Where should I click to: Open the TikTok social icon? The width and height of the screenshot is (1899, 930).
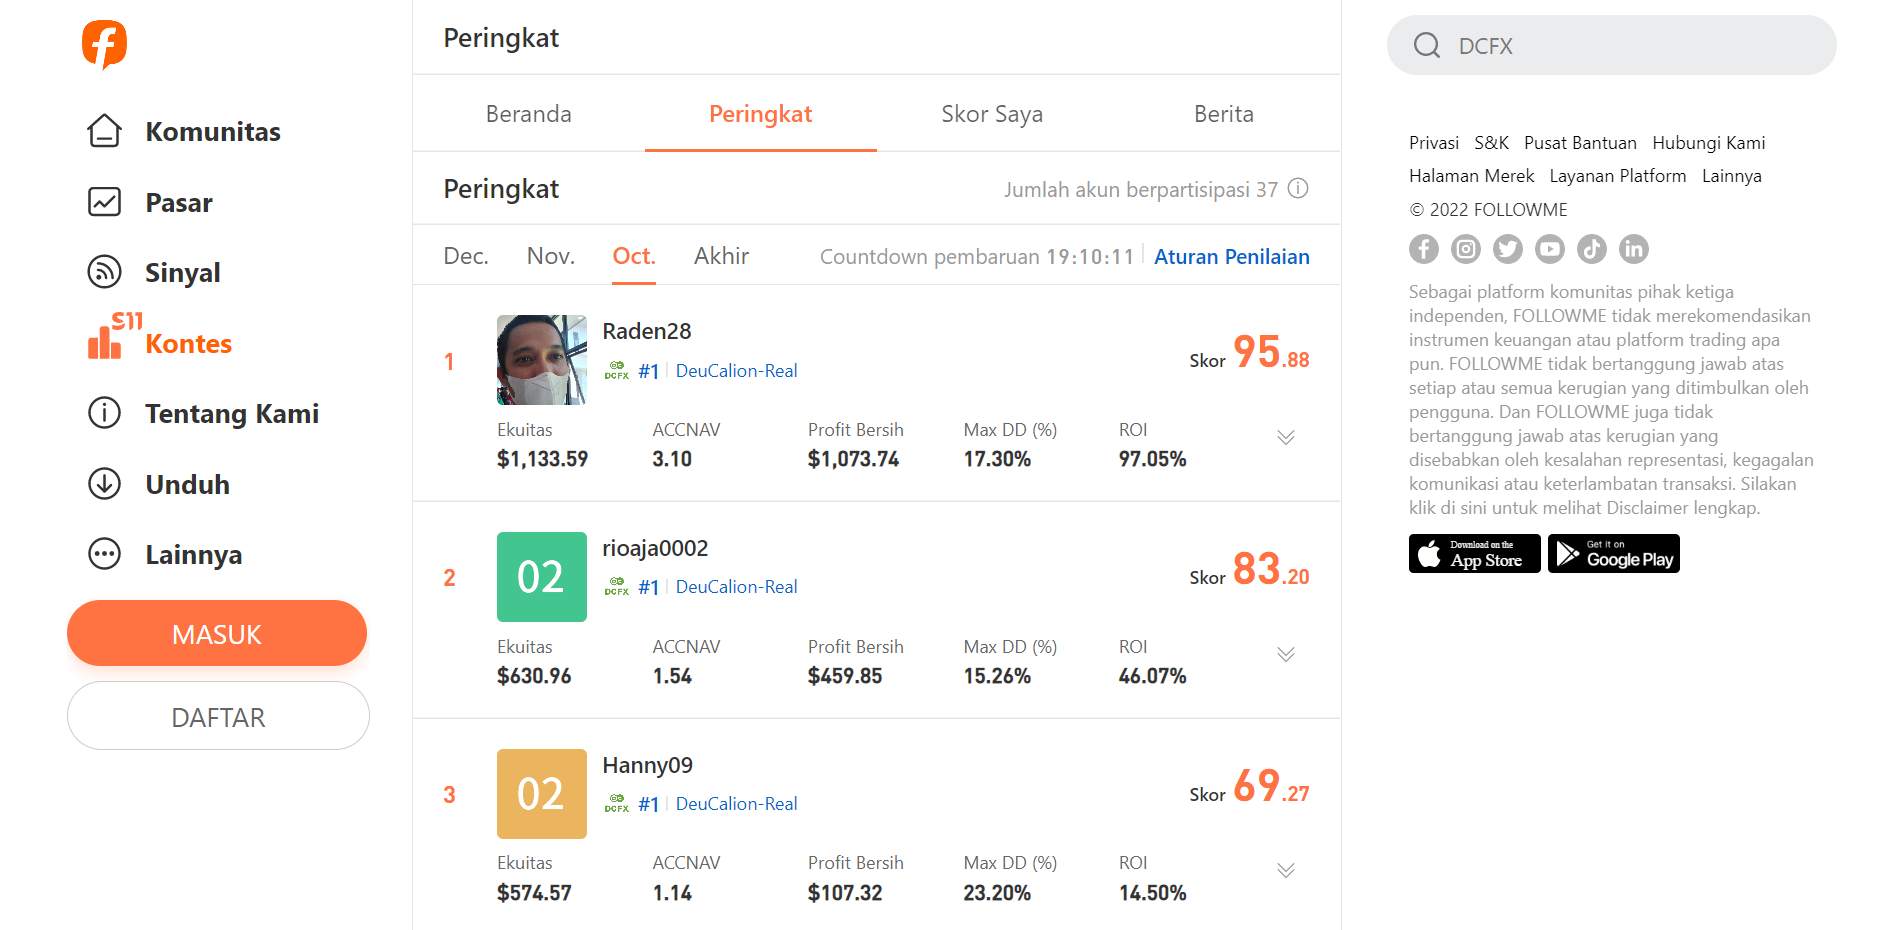click(1592, 249)
